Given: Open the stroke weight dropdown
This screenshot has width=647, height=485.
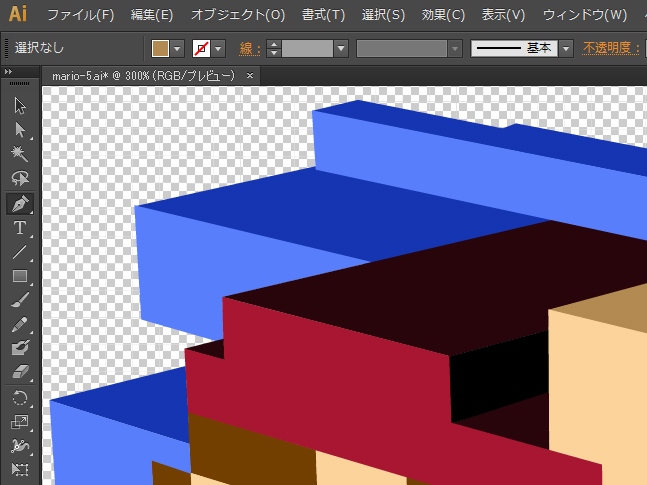Looking at the screenshot, I should pyautogui.click(x=341, y=48).
